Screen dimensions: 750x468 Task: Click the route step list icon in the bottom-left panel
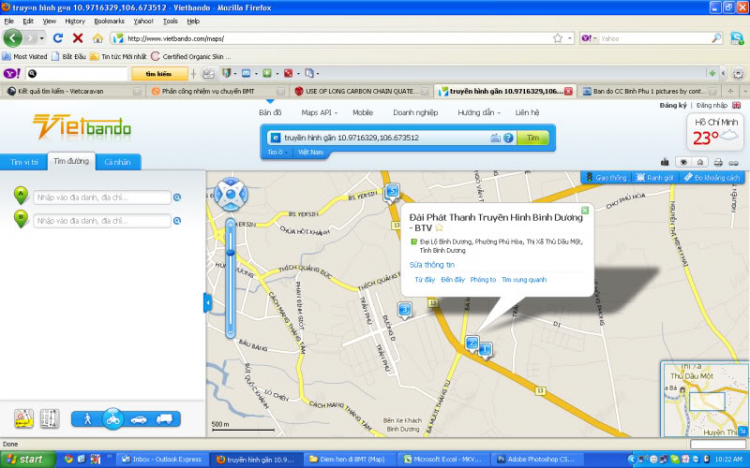coord(49,419)
